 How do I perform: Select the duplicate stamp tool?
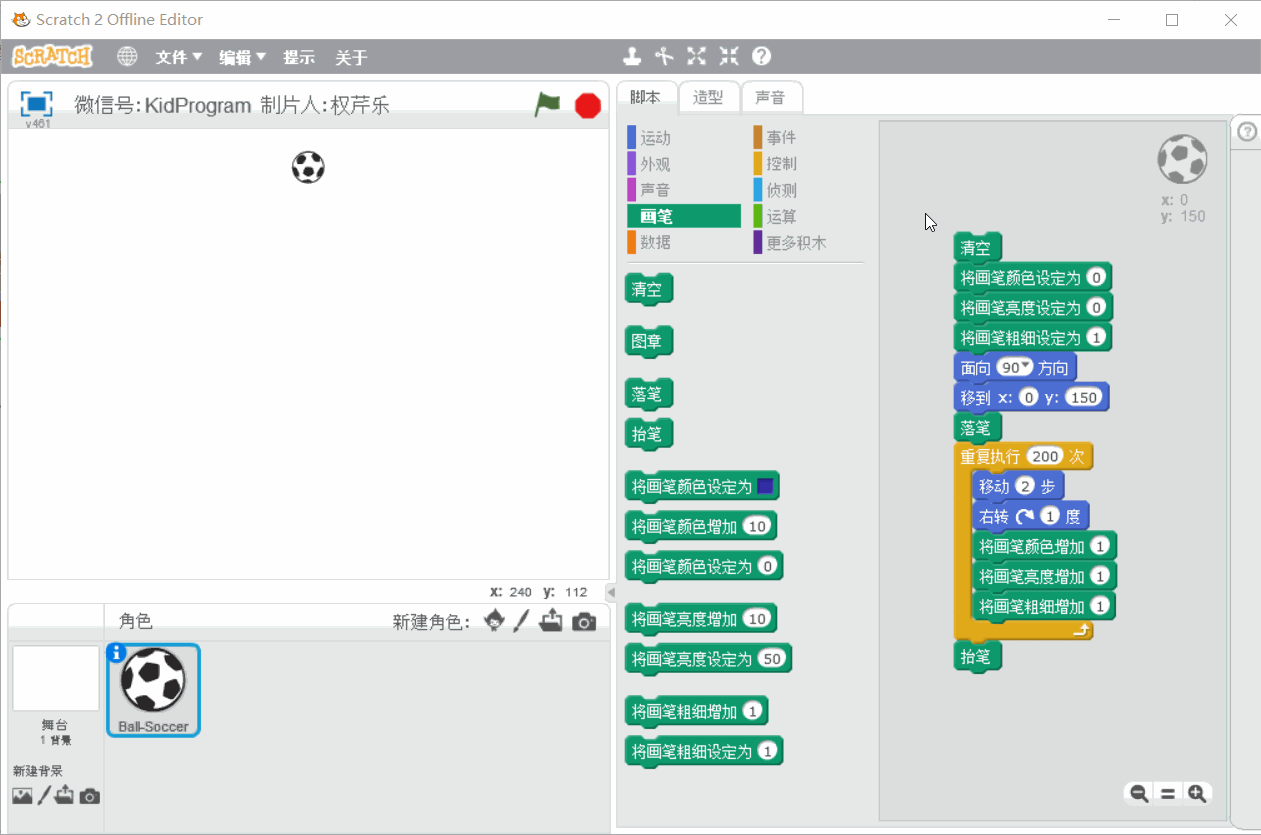click(x=632, y=56)
